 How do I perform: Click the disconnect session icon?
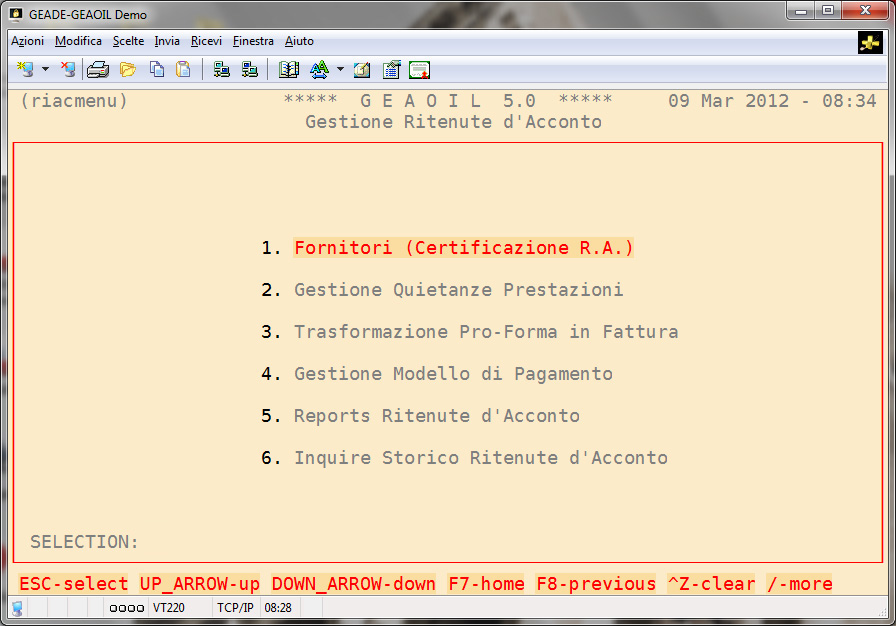tap(68, 70)
